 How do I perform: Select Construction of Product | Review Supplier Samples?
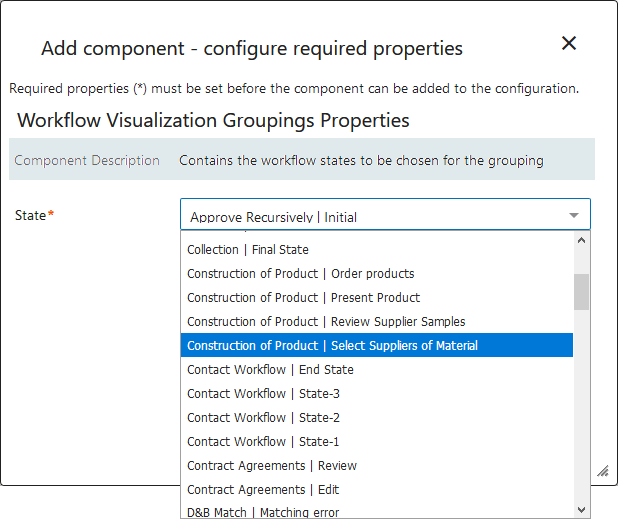click(326, 322)
